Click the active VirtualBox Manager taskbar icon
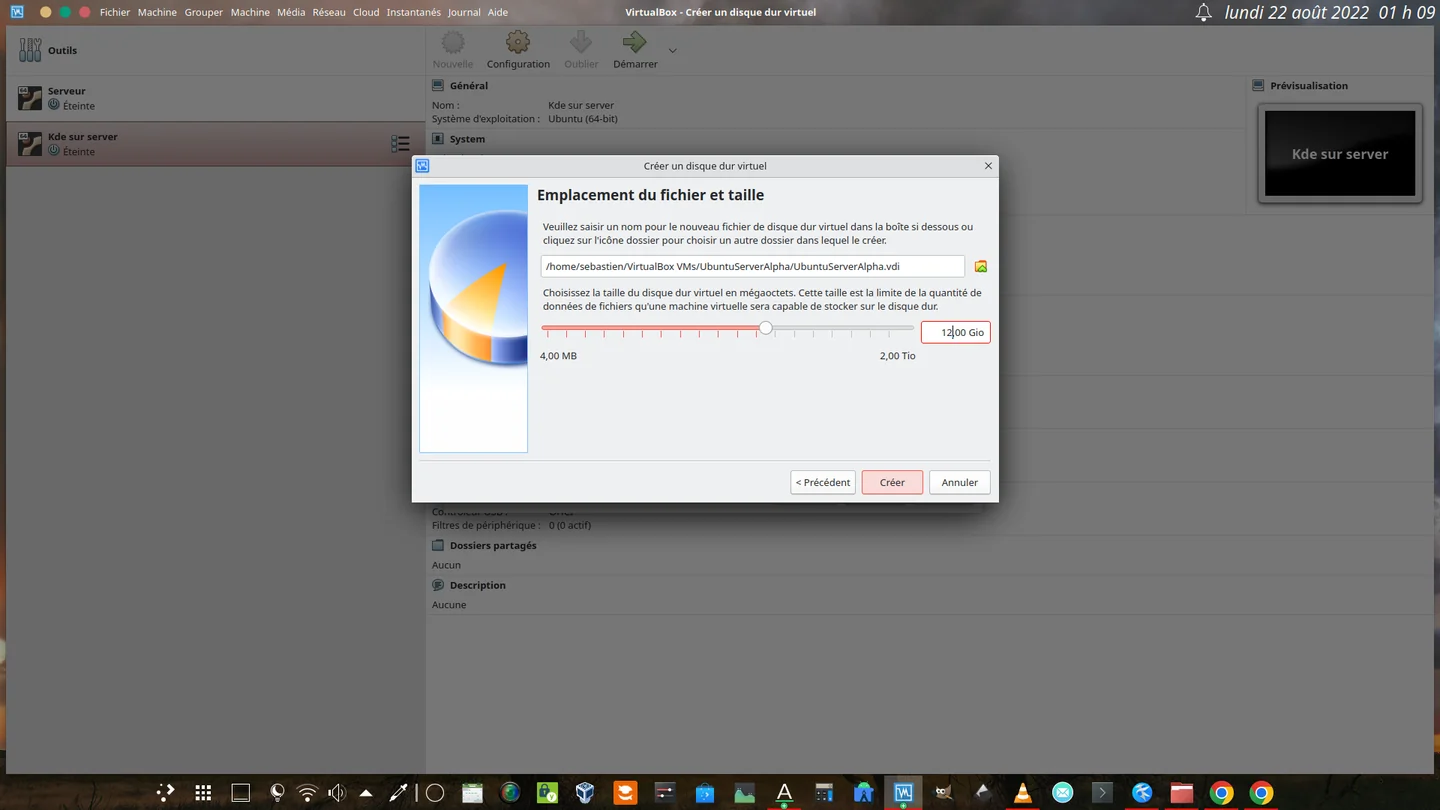 903,793
